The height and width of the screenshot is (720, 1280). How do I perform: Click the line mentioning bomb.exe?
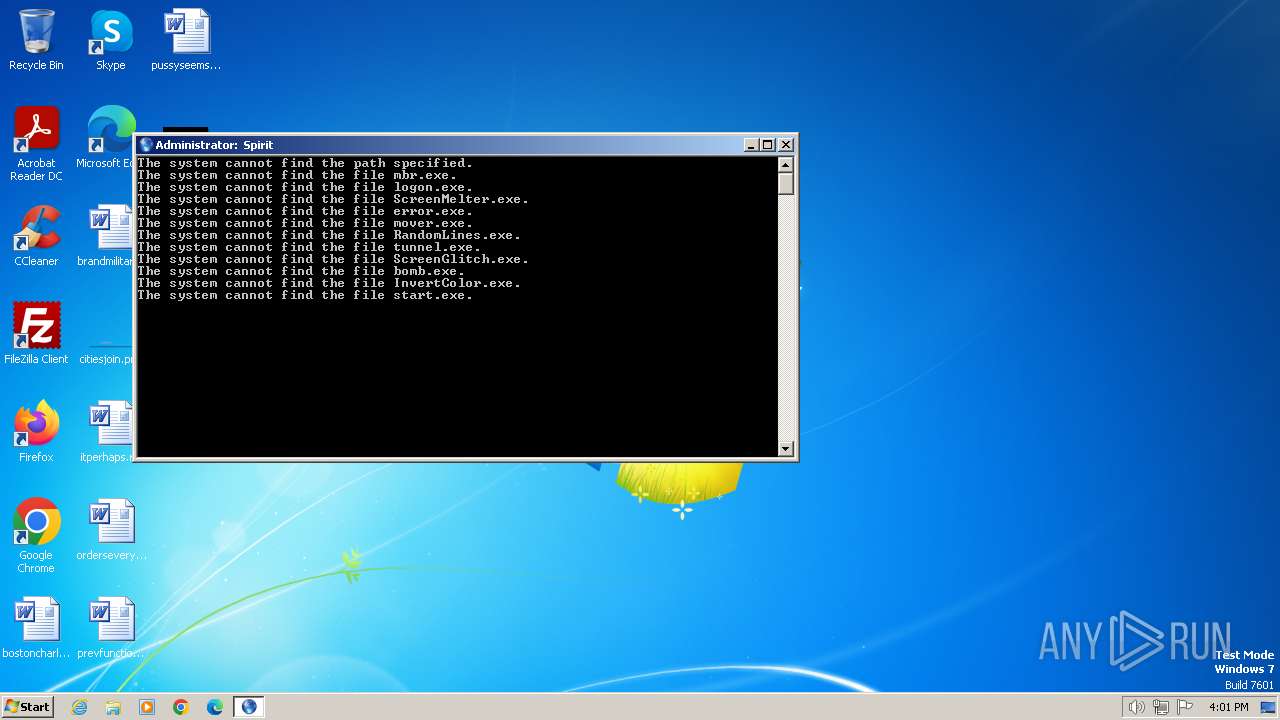tap(301, 271)
